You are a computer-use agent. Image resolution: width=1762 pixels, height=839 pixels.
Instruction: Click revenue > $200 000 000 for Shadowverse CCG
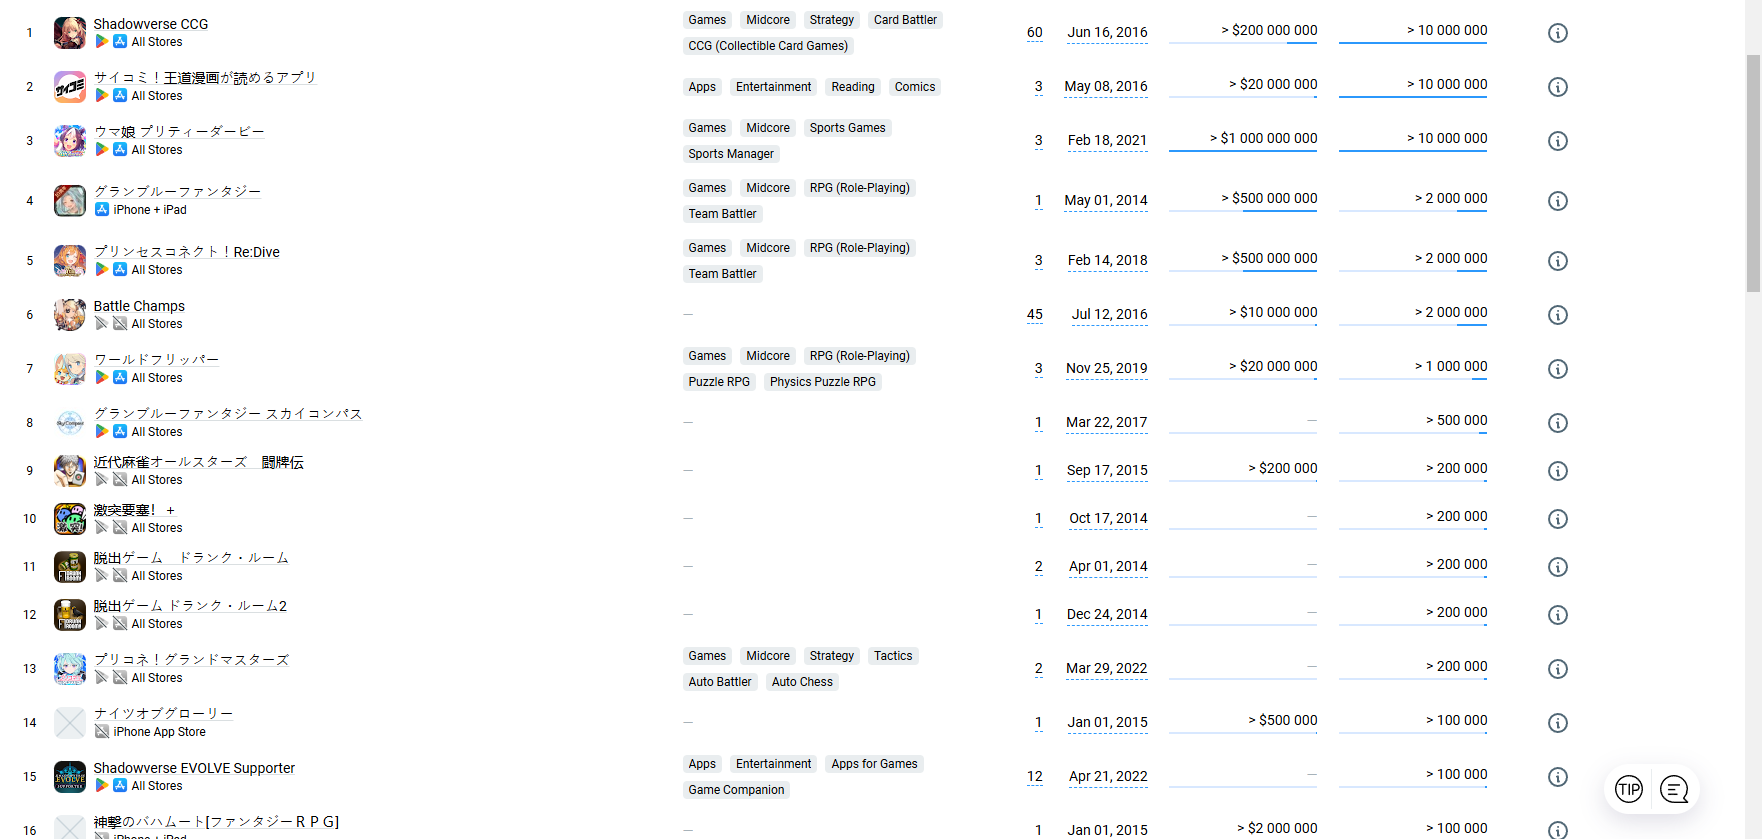tap(1269, 31)
